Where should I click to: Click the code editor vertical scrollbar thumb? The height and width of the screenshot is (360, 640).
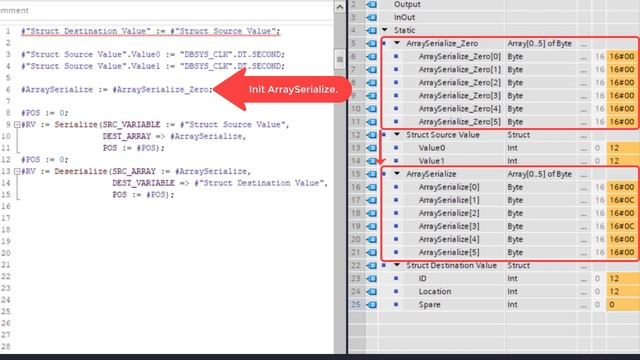point(340,60)
